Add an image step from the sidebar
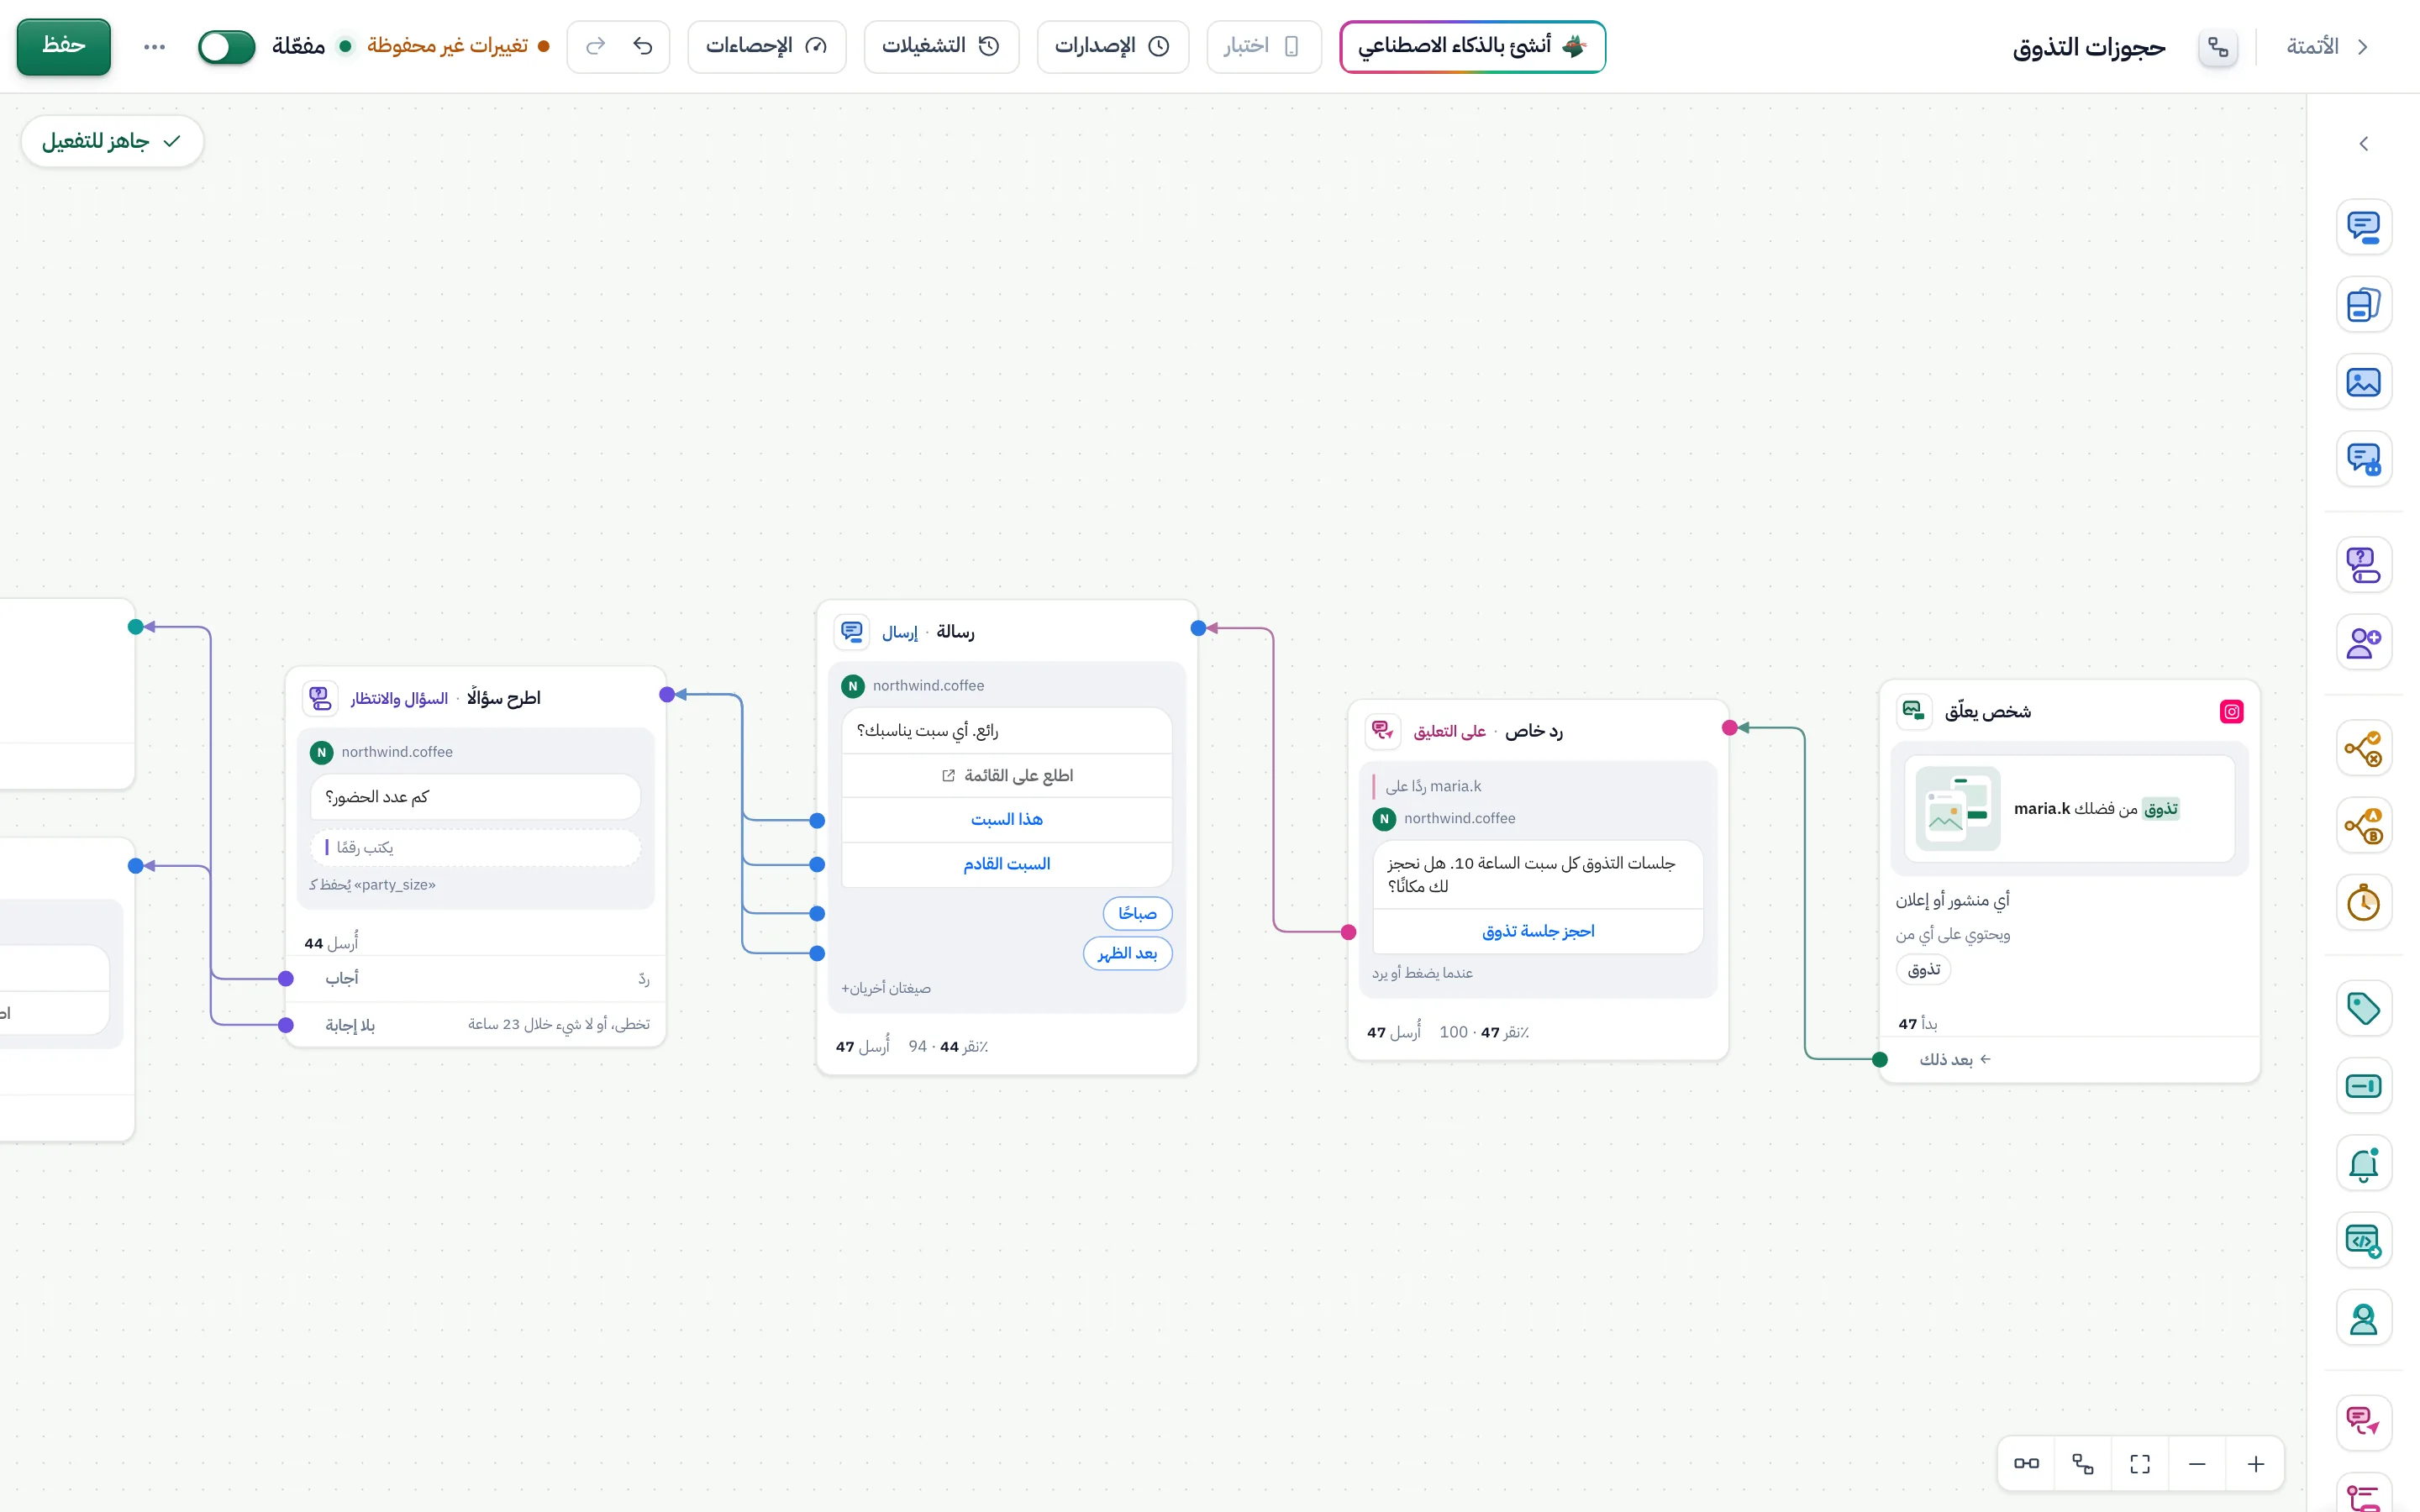The width and height of the screenshot is (2420, 1512). [x=2363, y=382]
